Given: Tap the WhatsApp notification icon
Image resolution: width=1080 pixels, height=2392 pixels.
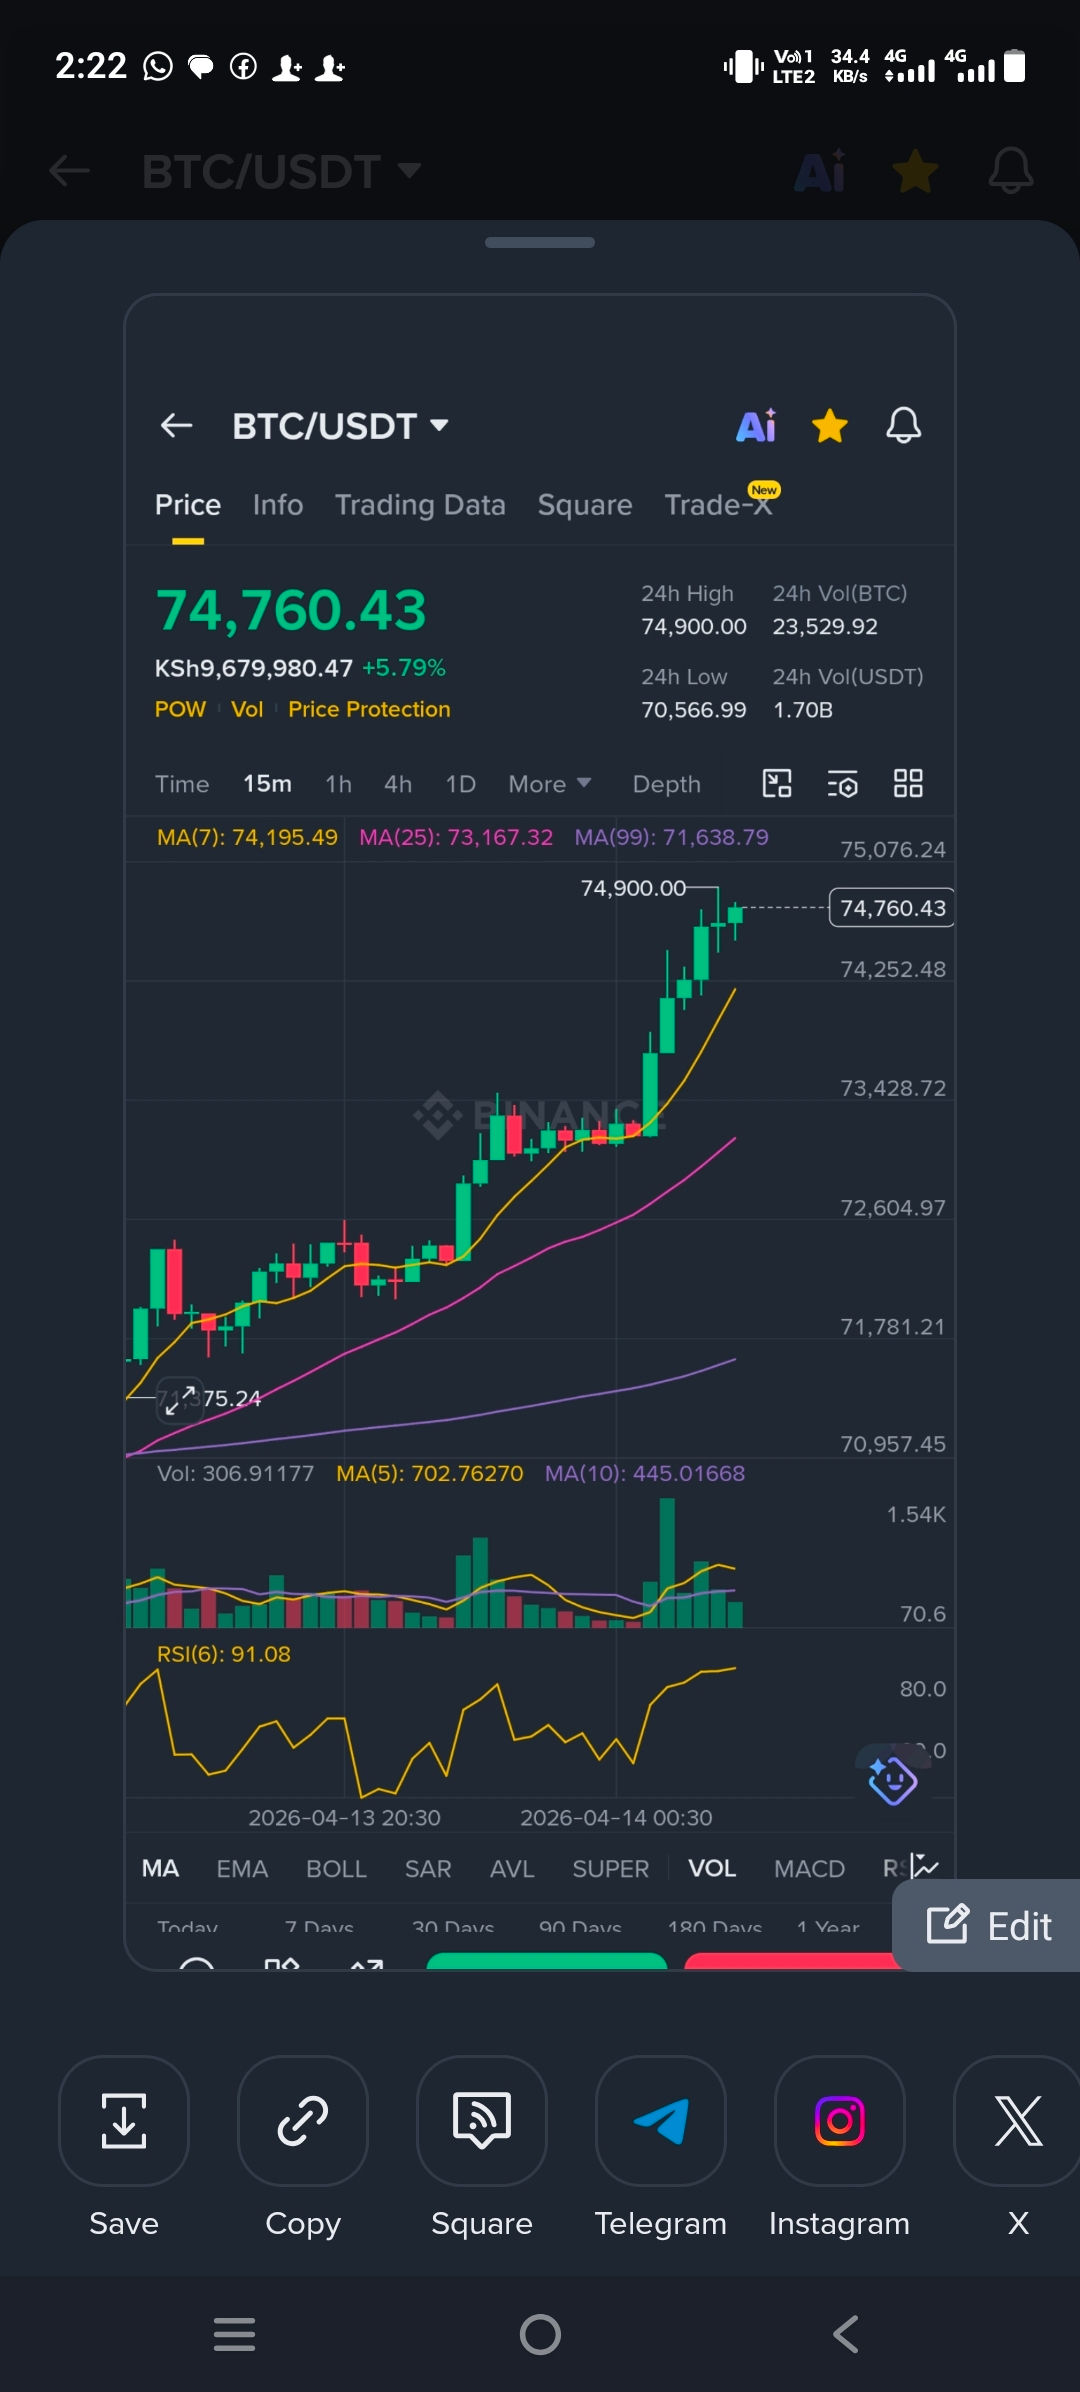Looking at the screenshot, I should 158,66.
